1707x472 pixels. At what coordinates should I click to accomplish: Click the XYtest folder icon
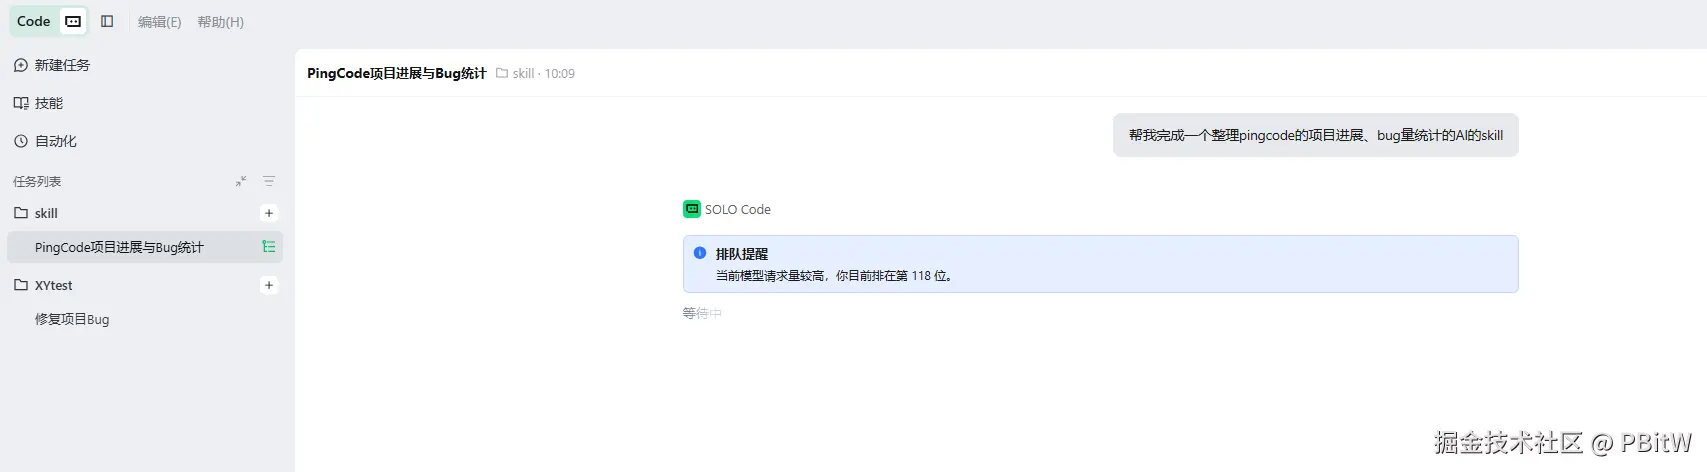pos(21,285)
